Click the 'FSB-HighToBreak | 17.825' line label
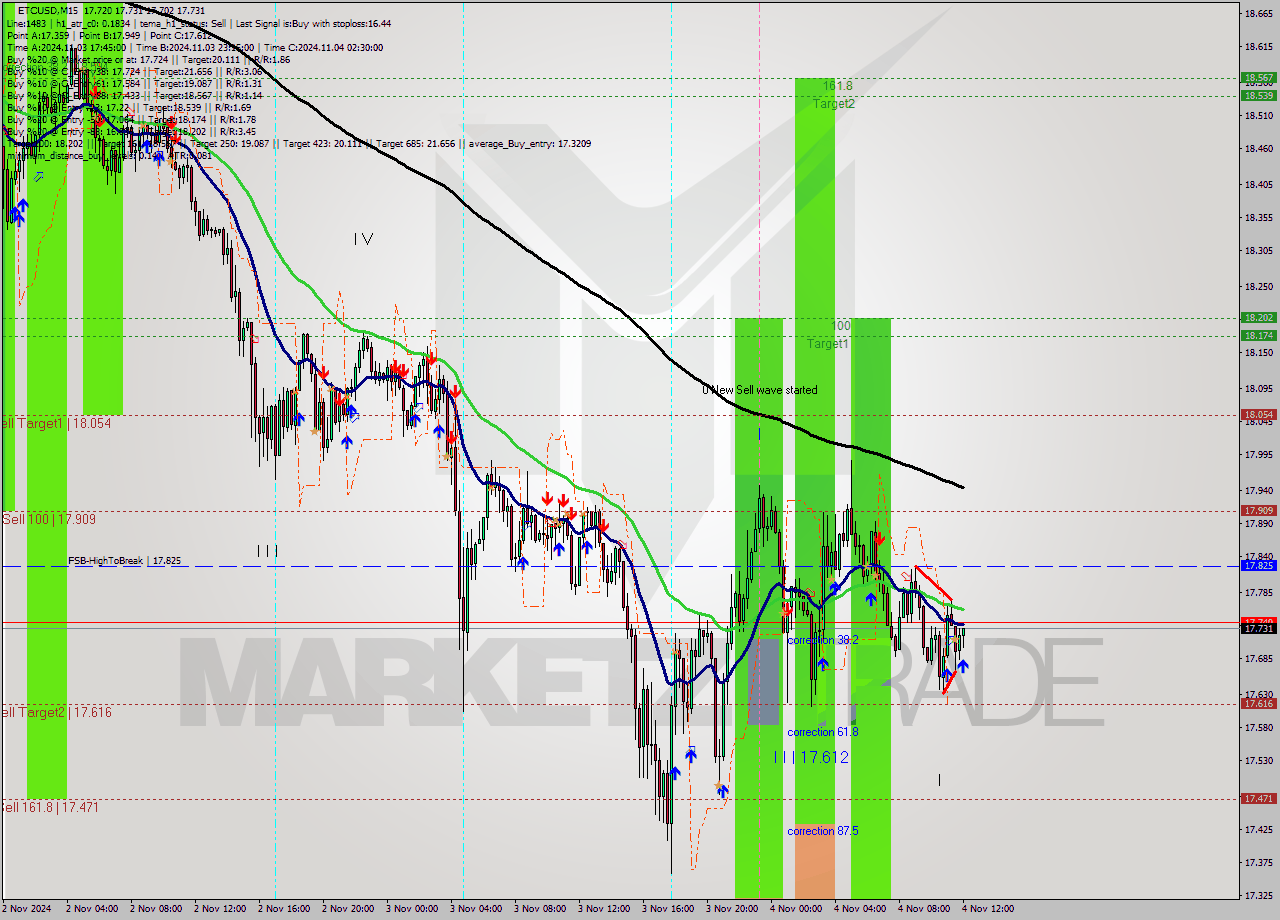Screen dimensions: 1280x920 [125, 561]
